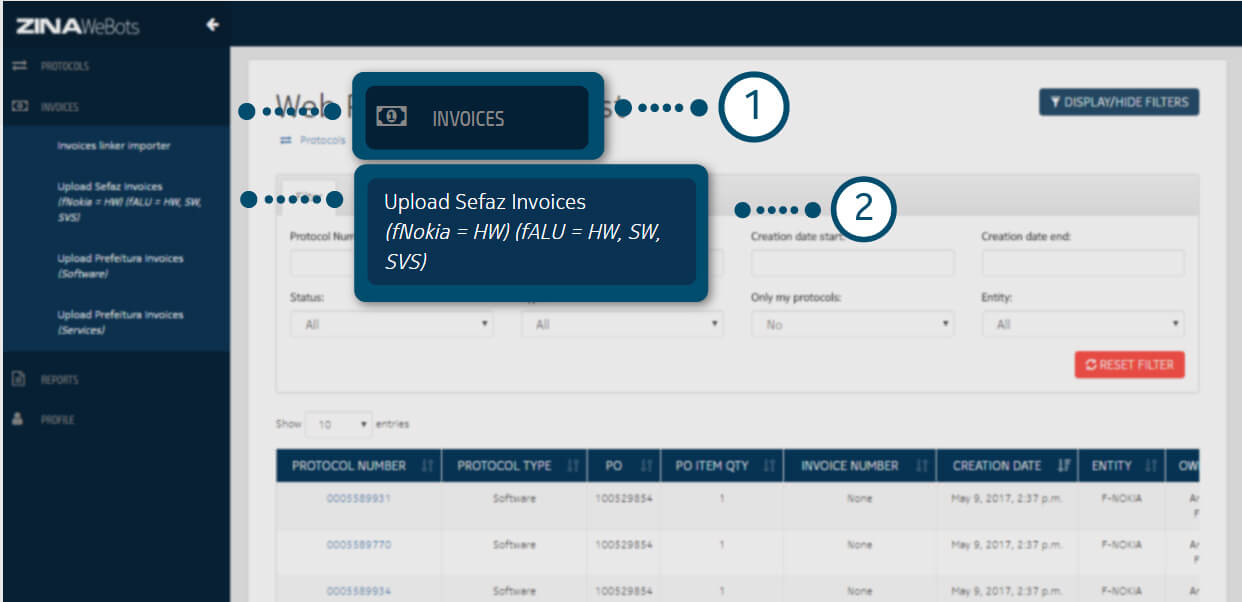
Task: Click the Display/Hide Filters button
Action: [1118, 102]
